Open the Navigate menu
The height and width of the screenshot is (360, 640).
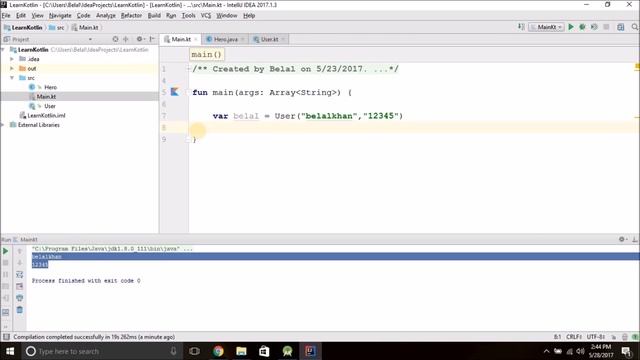coord(60,16)
